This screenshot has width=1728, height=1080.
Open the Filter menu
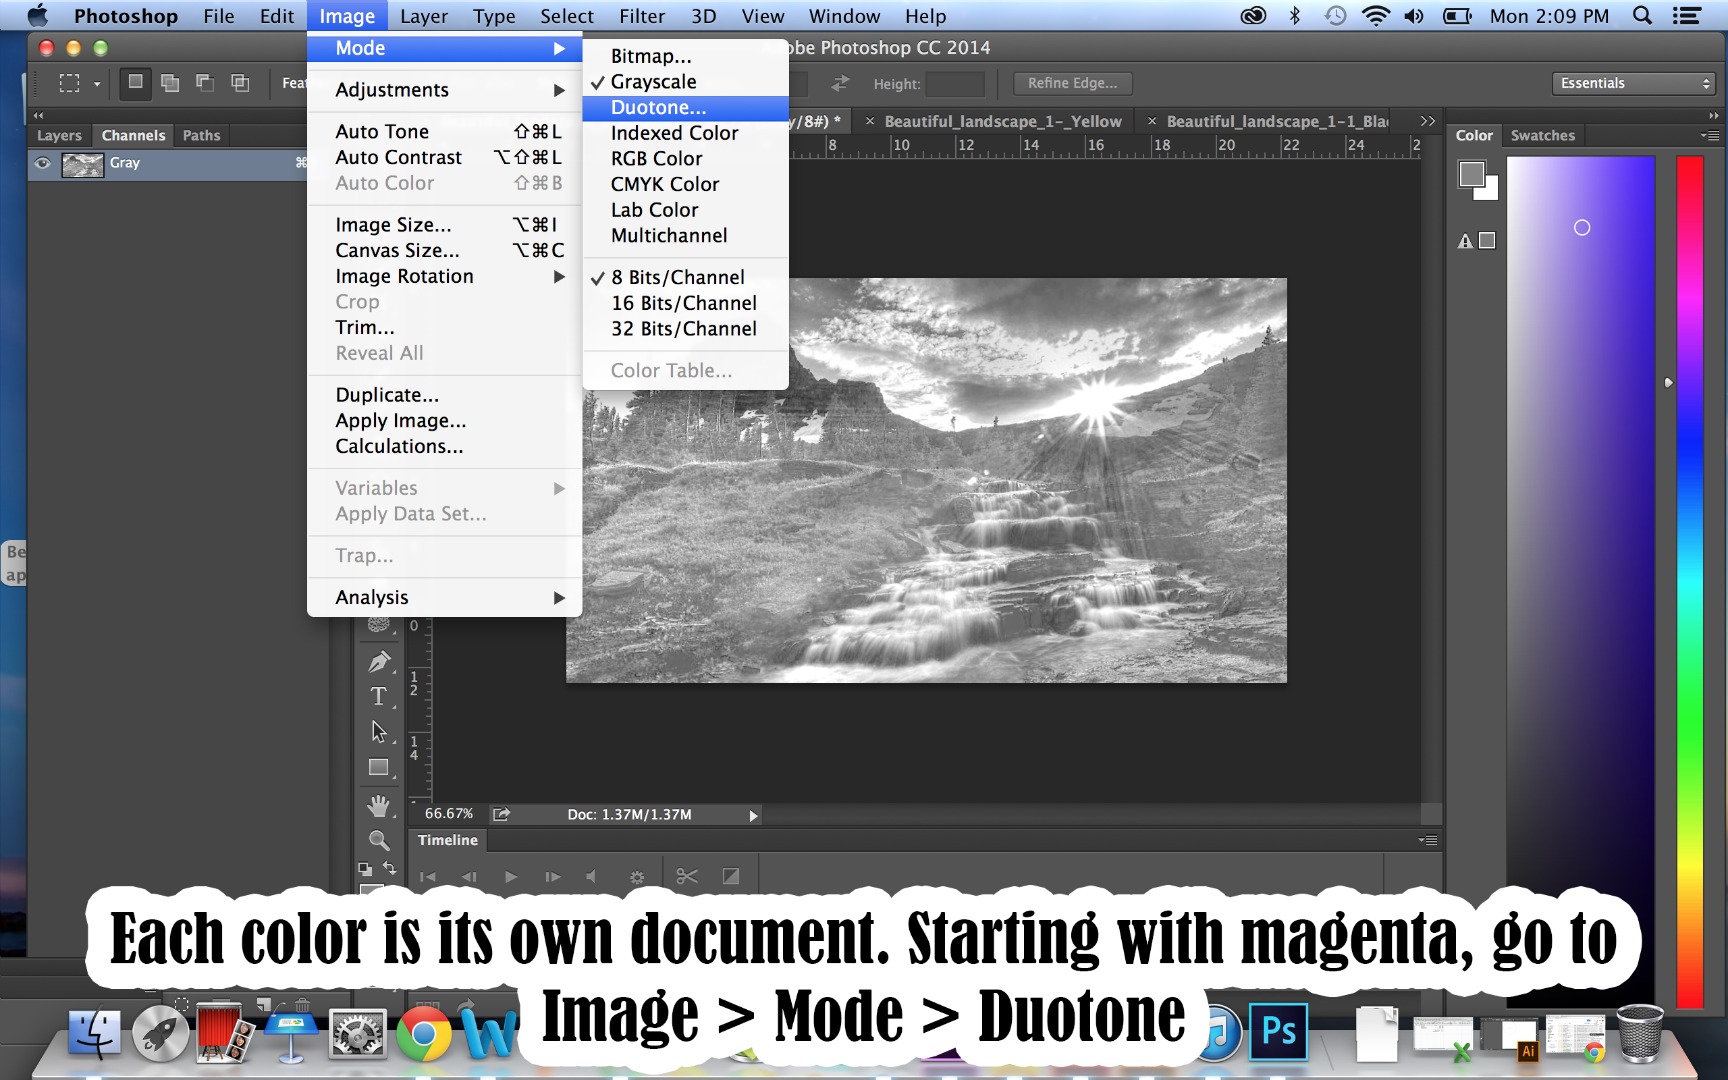pyautogui.click(x=641, y=15)
